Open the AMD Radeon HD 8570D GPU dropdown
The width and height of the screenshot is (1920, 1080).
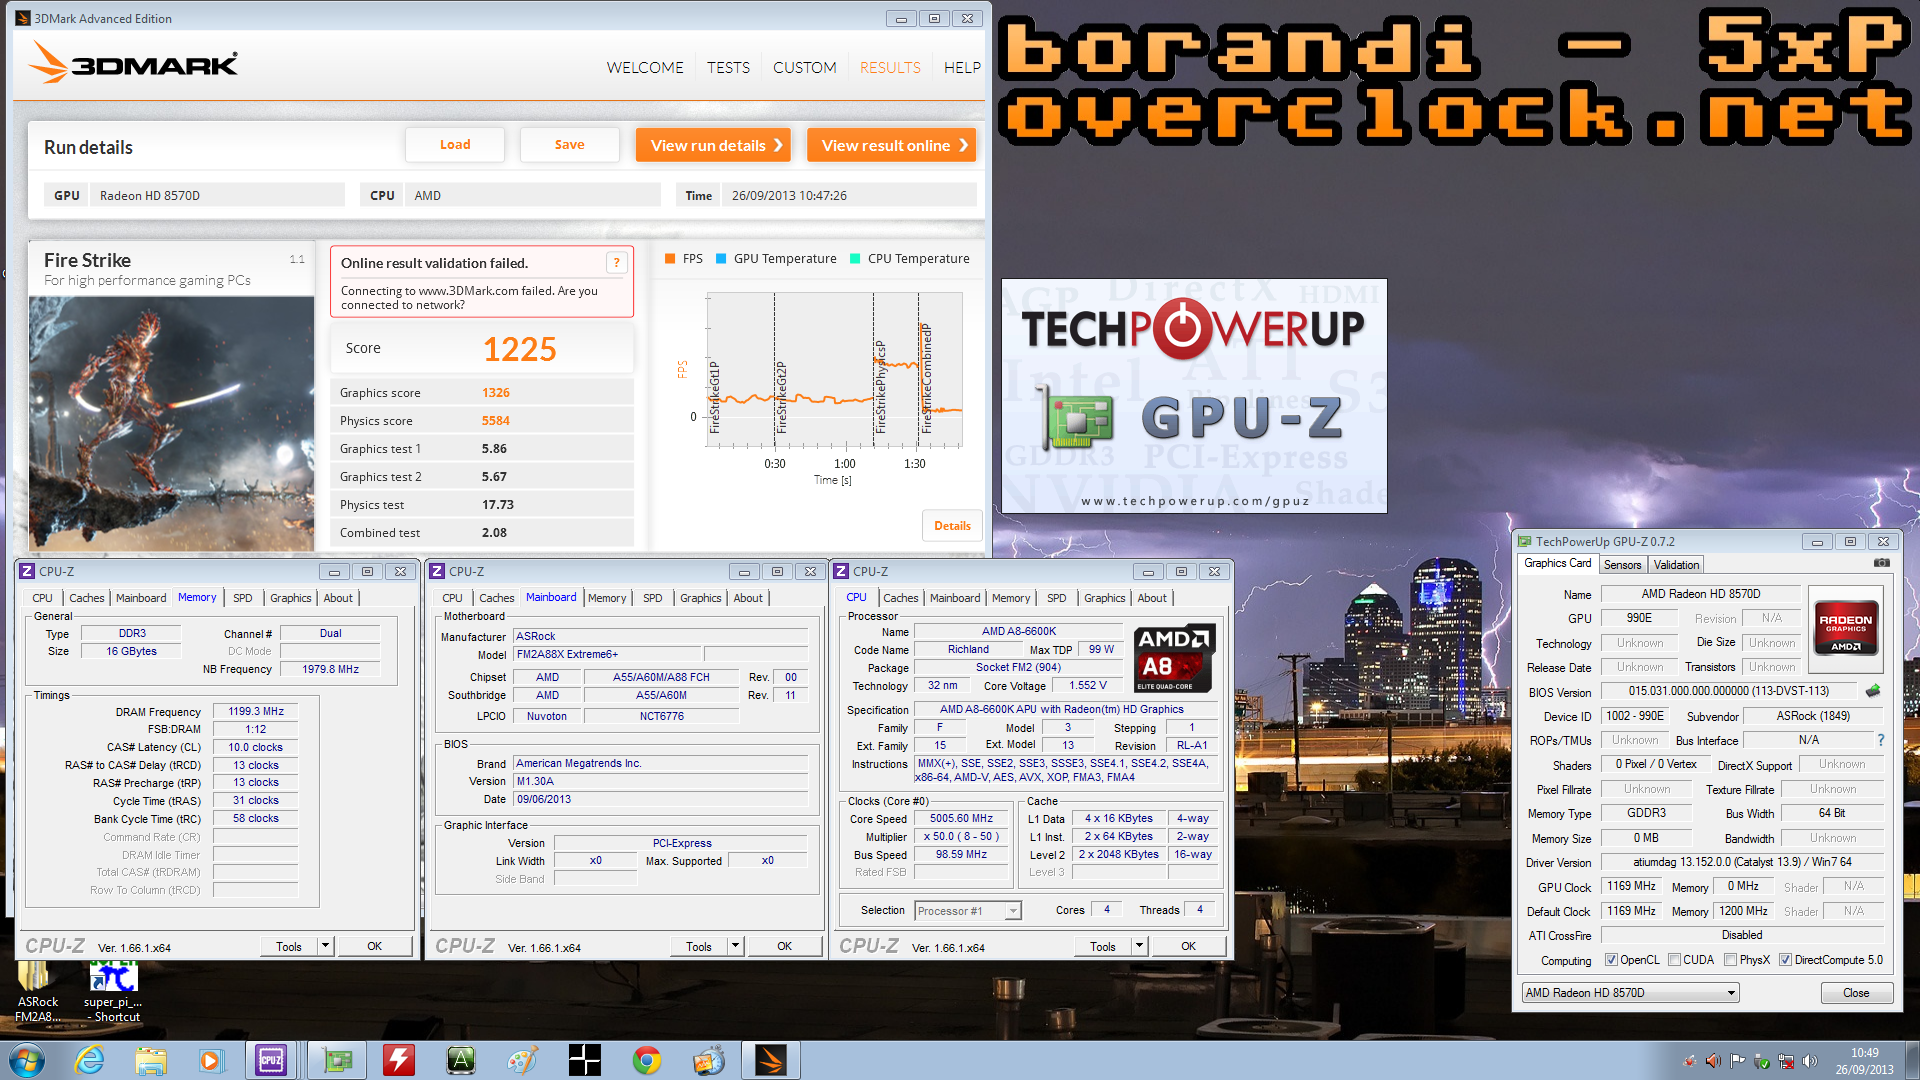[x=1630, y=993]
